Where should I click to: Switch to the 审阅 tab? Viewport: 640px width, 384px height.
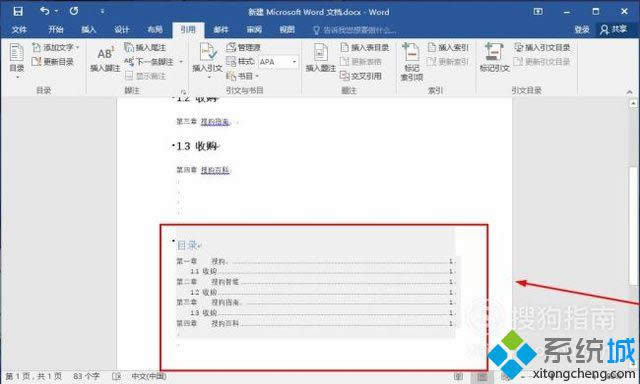(x=254, y=29)
